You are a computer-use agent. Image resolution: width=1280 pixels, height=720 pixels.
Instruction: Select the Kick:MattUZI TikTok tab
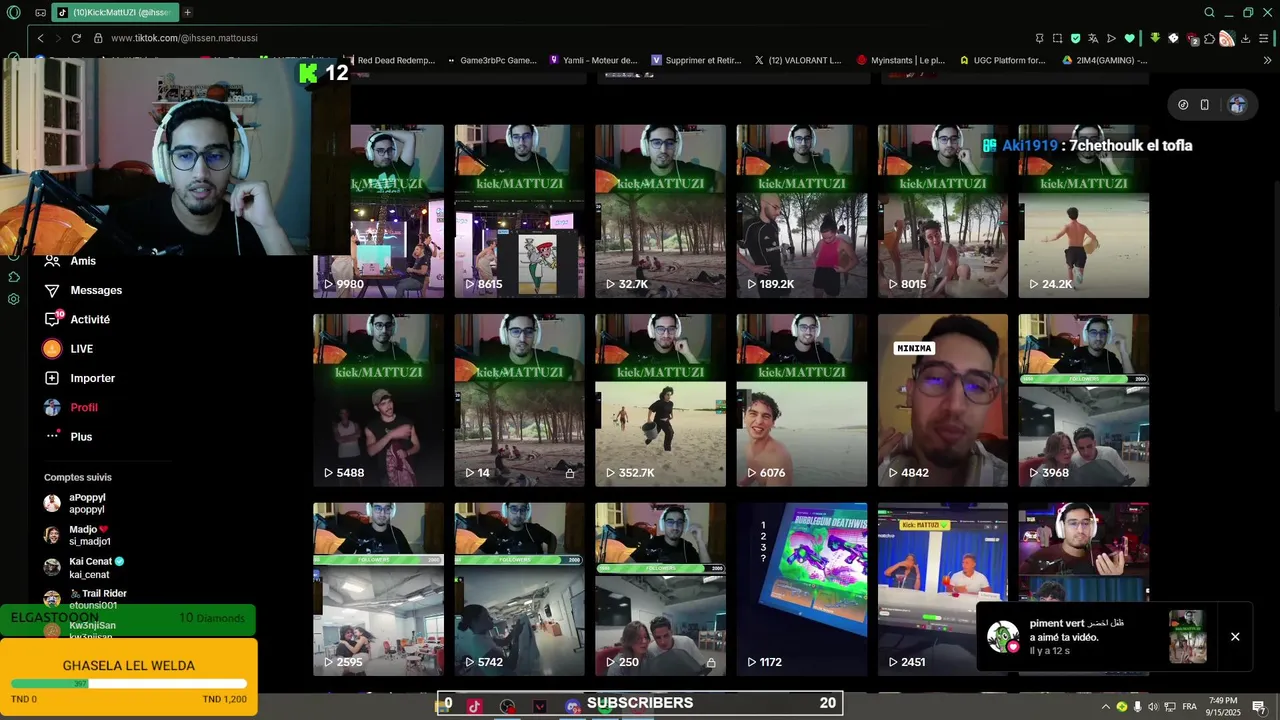coord(114,12)
